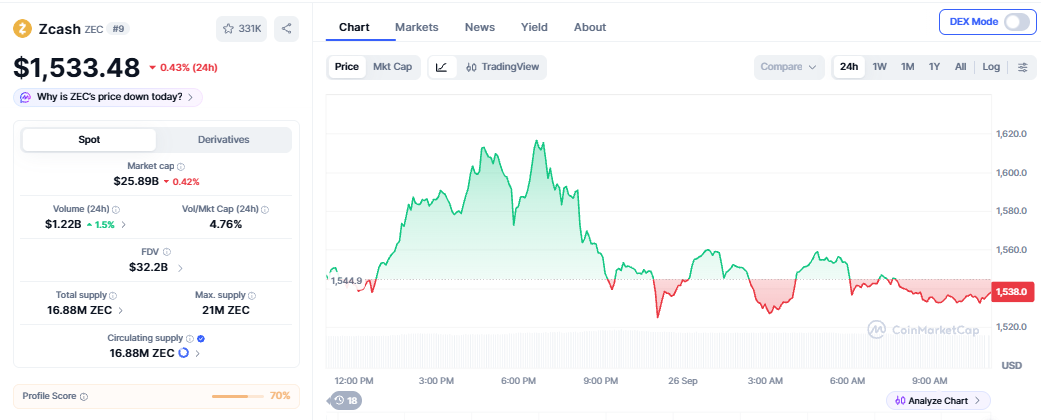The image size is (1041, 420).
Task: Select 1Y time range
Action: (935, 67)
